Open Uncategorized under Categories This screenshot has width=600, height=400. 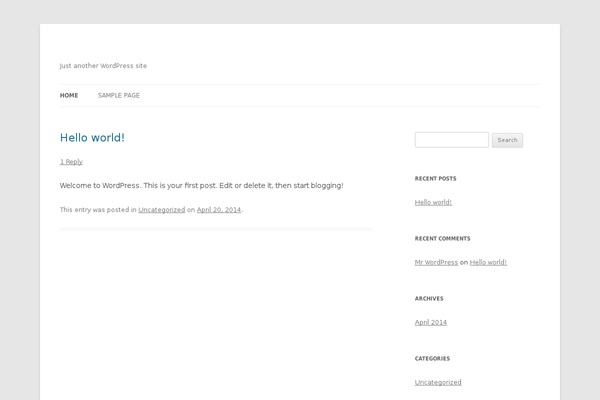(438, 382)
